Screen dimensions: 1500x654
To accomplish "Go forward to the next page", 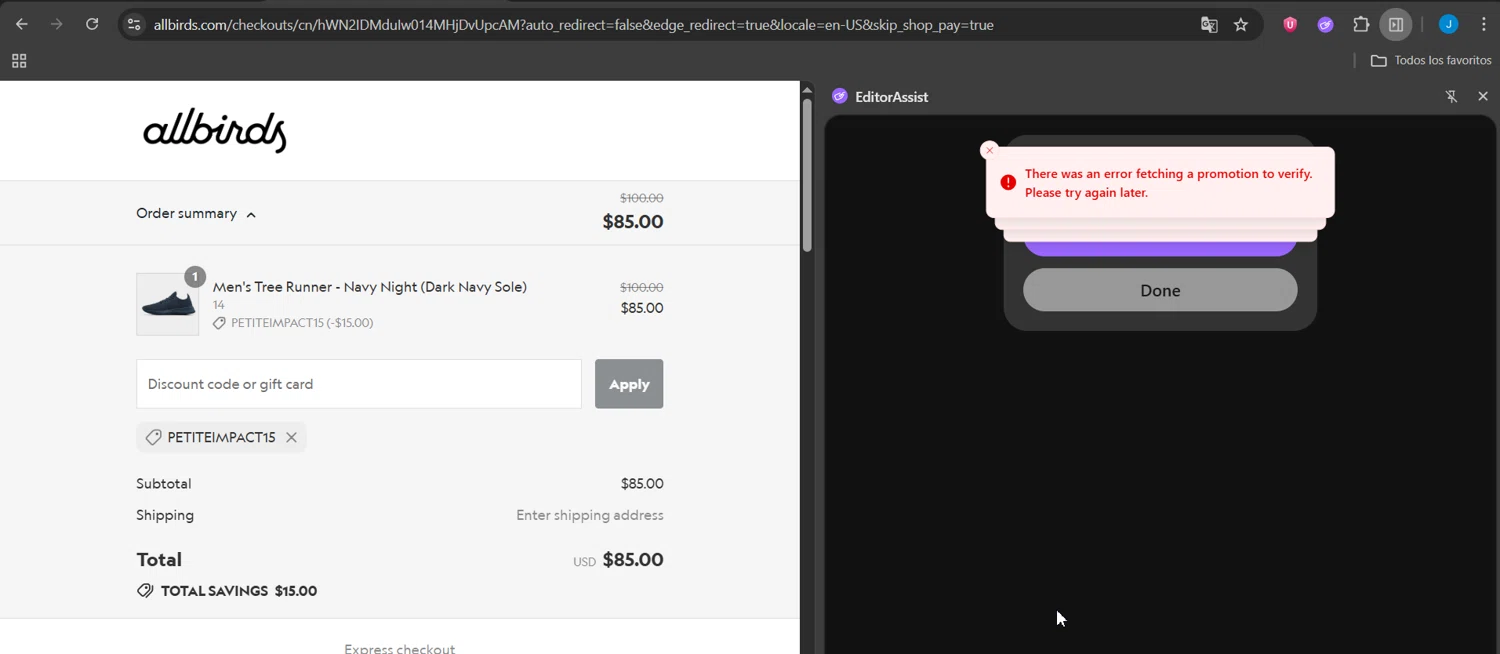I will 57,24.
